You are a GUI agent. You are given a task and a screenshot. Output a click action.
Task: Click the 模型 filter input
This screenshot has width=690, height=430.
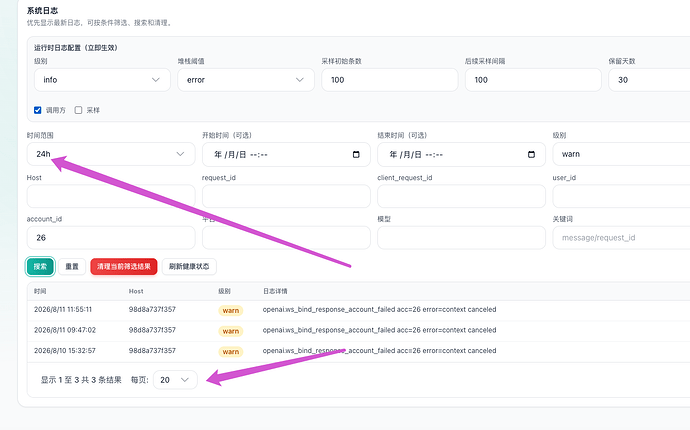click(x=461, y=238)
